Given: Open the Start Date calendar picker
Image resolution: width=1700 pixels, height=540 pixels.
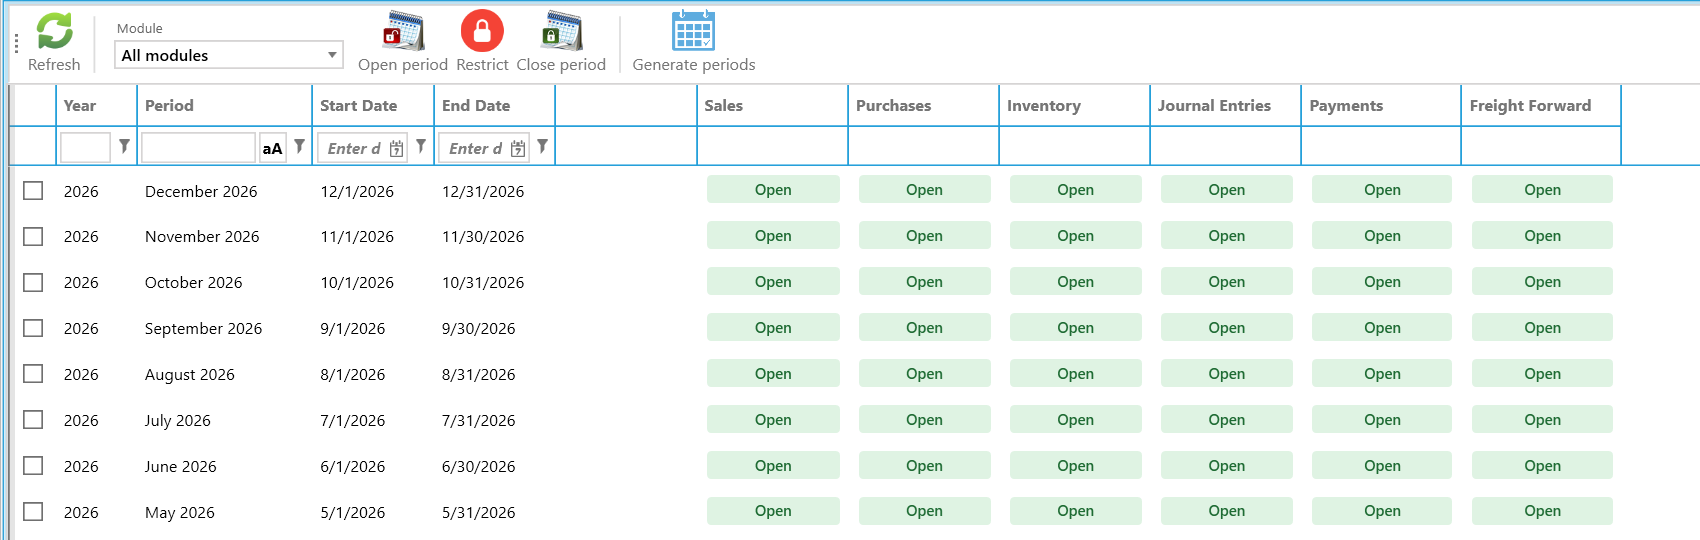Looking at the screenshot, I should [x=396, y=148].
